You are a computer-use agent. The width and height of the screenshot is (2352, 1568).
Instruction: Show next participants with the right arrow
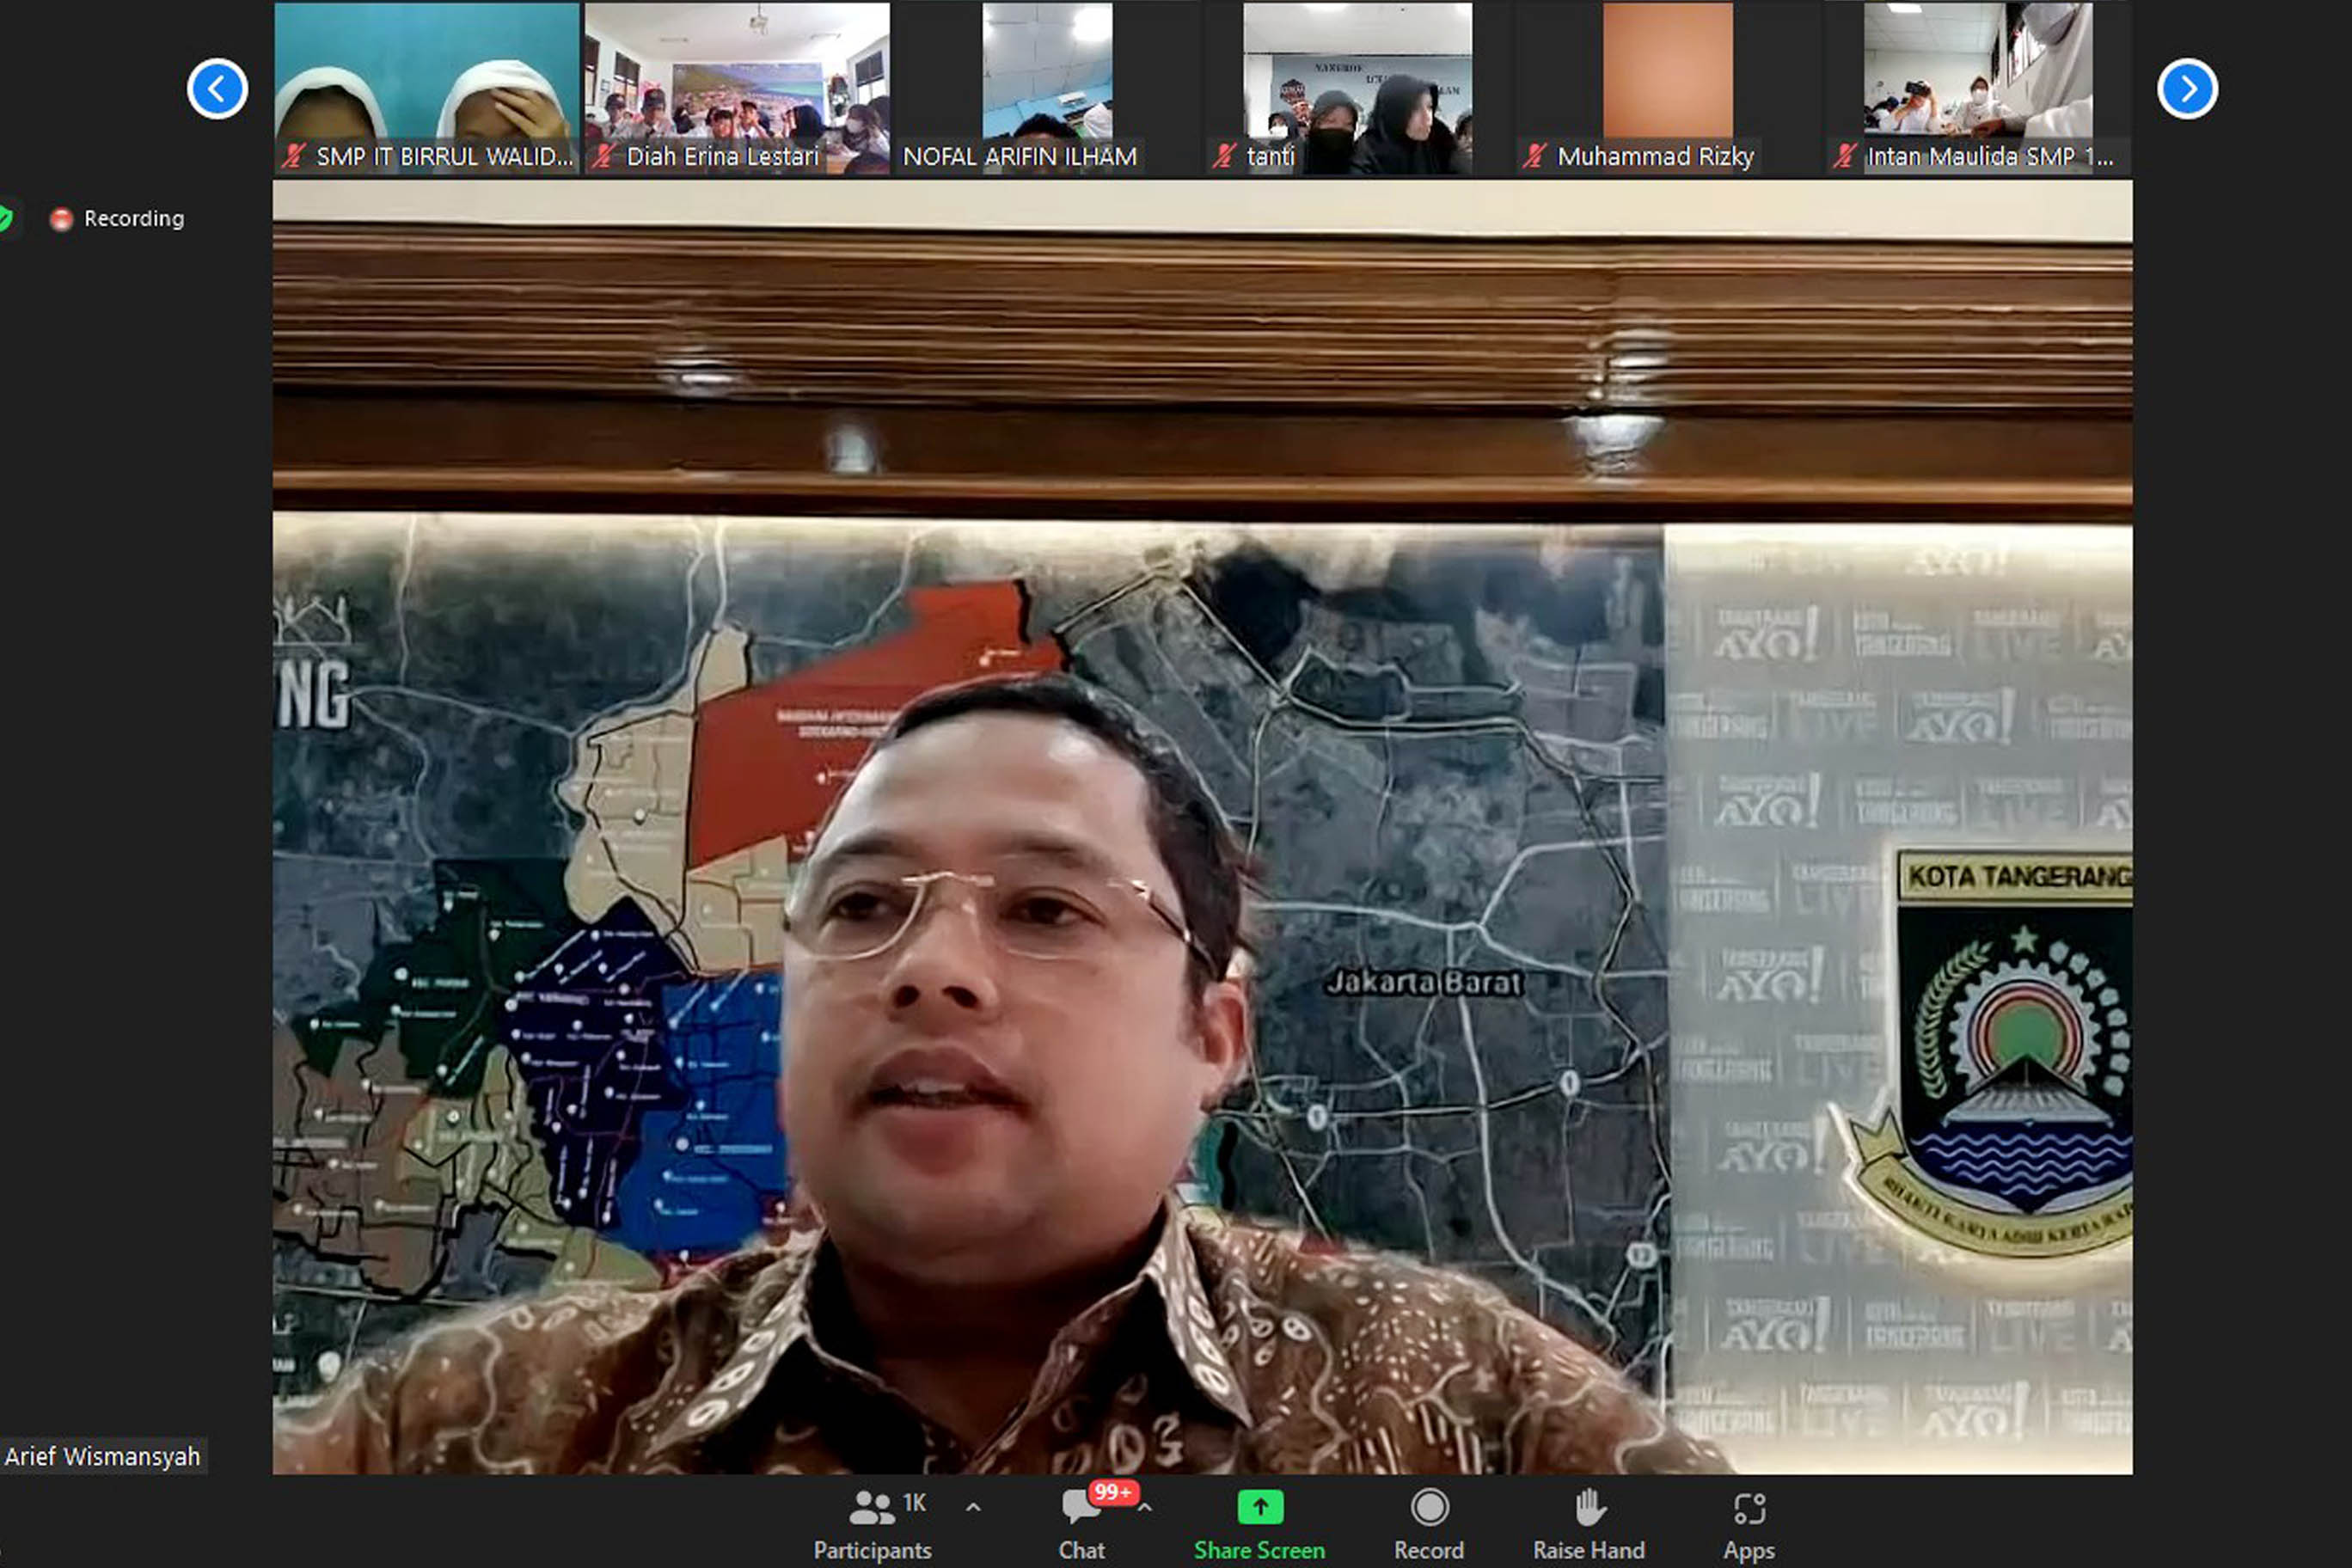2187,89
